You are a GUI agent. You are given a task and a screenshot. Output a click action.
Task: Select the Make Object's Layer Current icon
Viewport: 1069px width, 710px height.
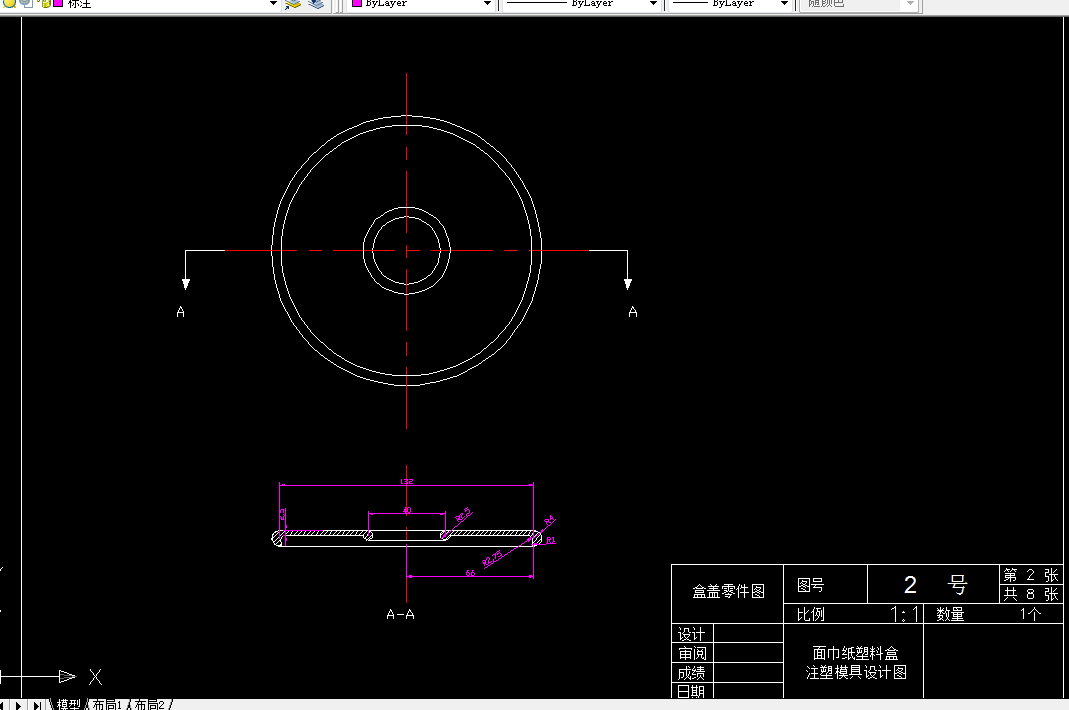291,4
